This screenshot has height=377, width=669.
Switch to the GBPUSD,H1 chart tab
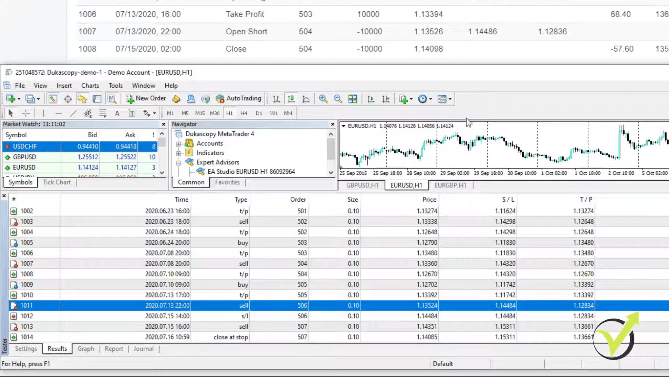pos(362,186)
